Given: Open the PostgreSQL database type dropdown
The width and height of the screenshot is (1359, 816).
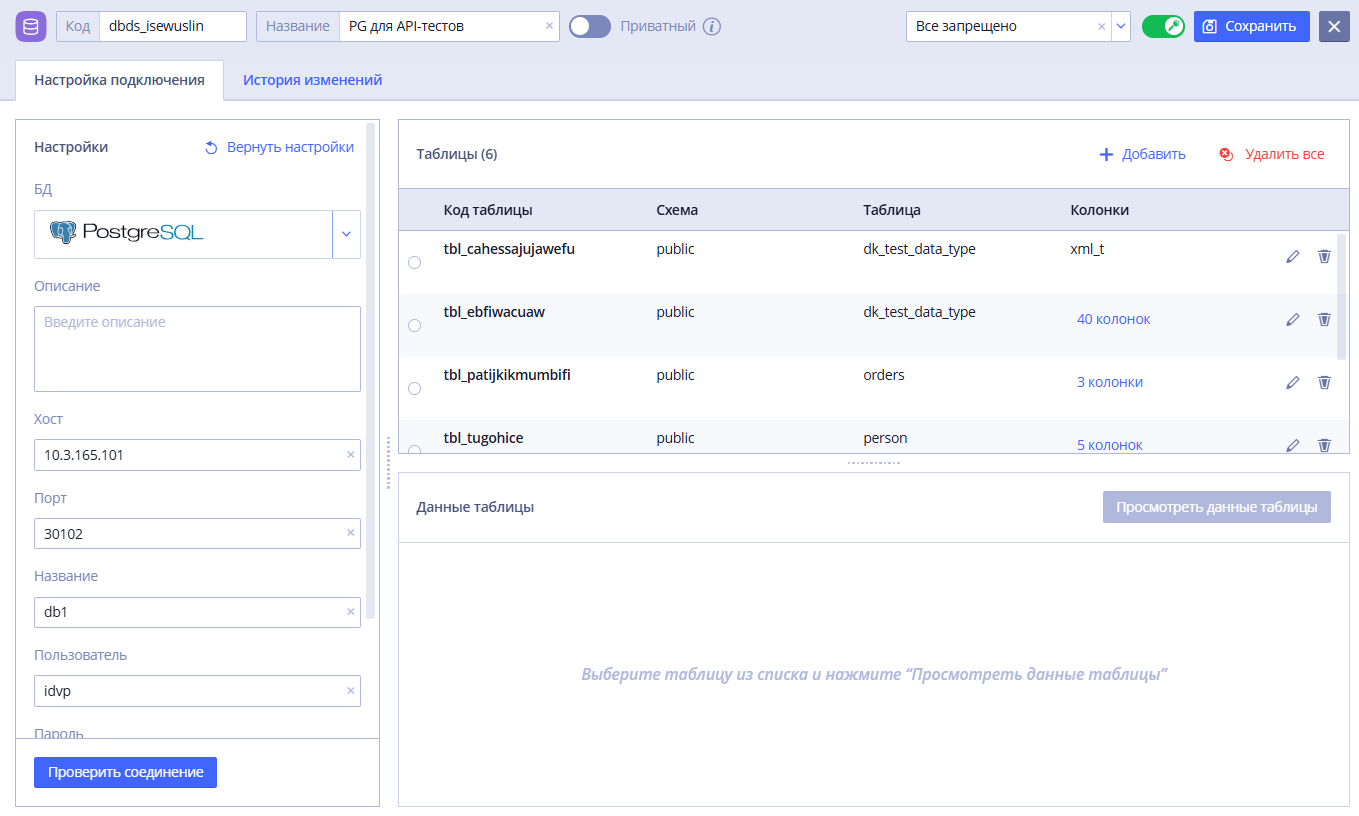Looking at the screenshot, I should 346,234.
